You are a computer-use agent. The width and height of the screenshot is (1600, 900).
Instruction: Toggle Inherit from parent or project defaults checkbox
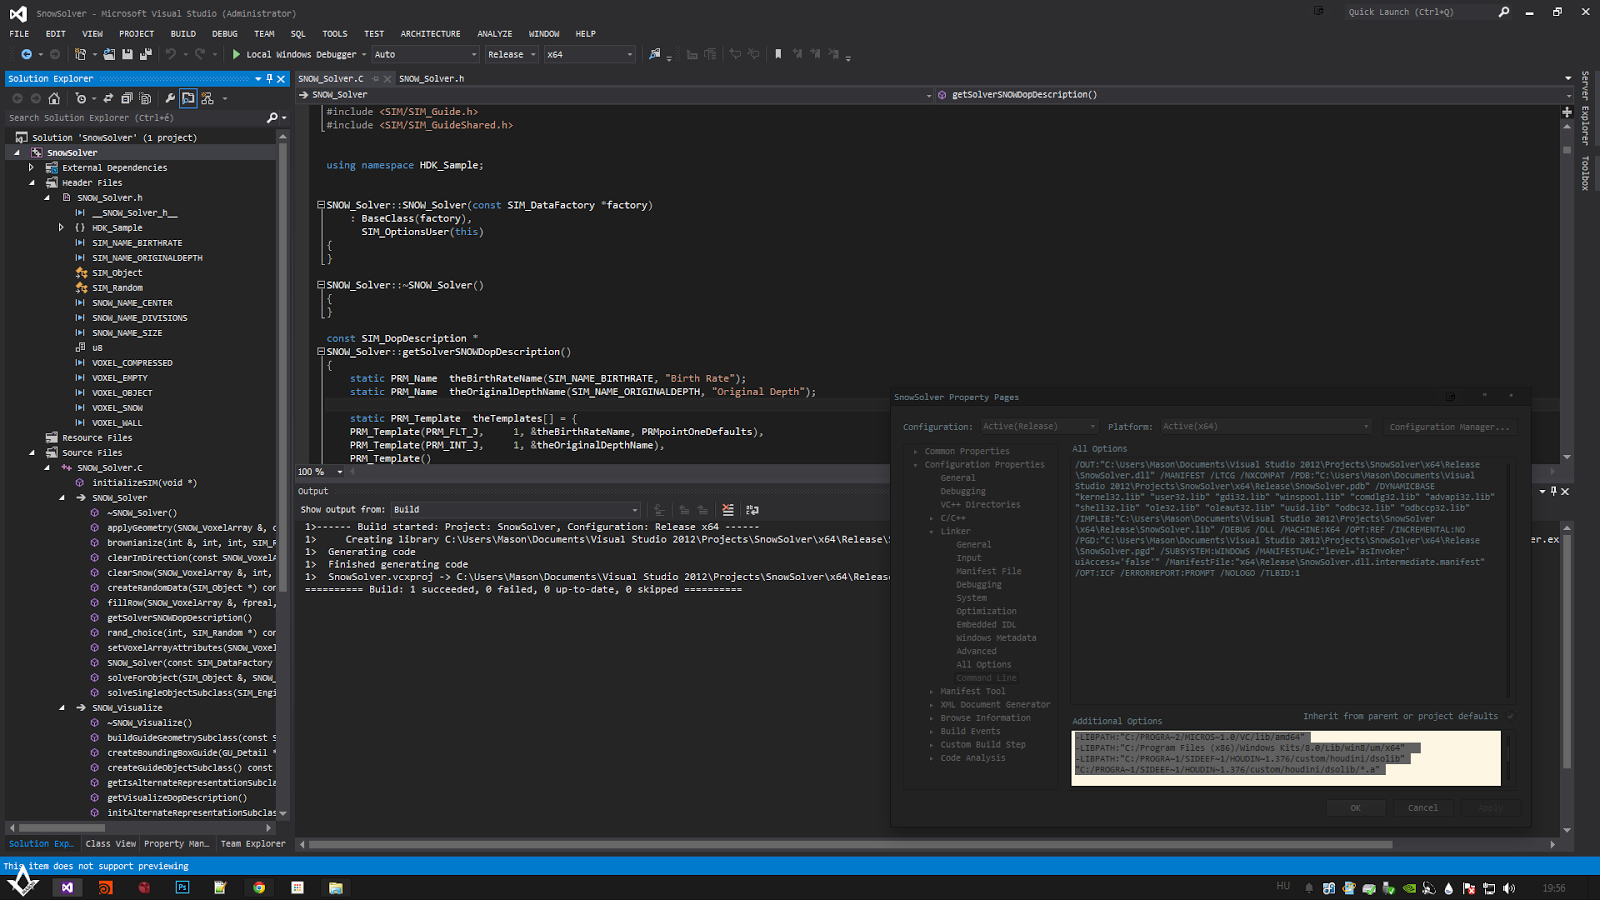pos(1510,716)
